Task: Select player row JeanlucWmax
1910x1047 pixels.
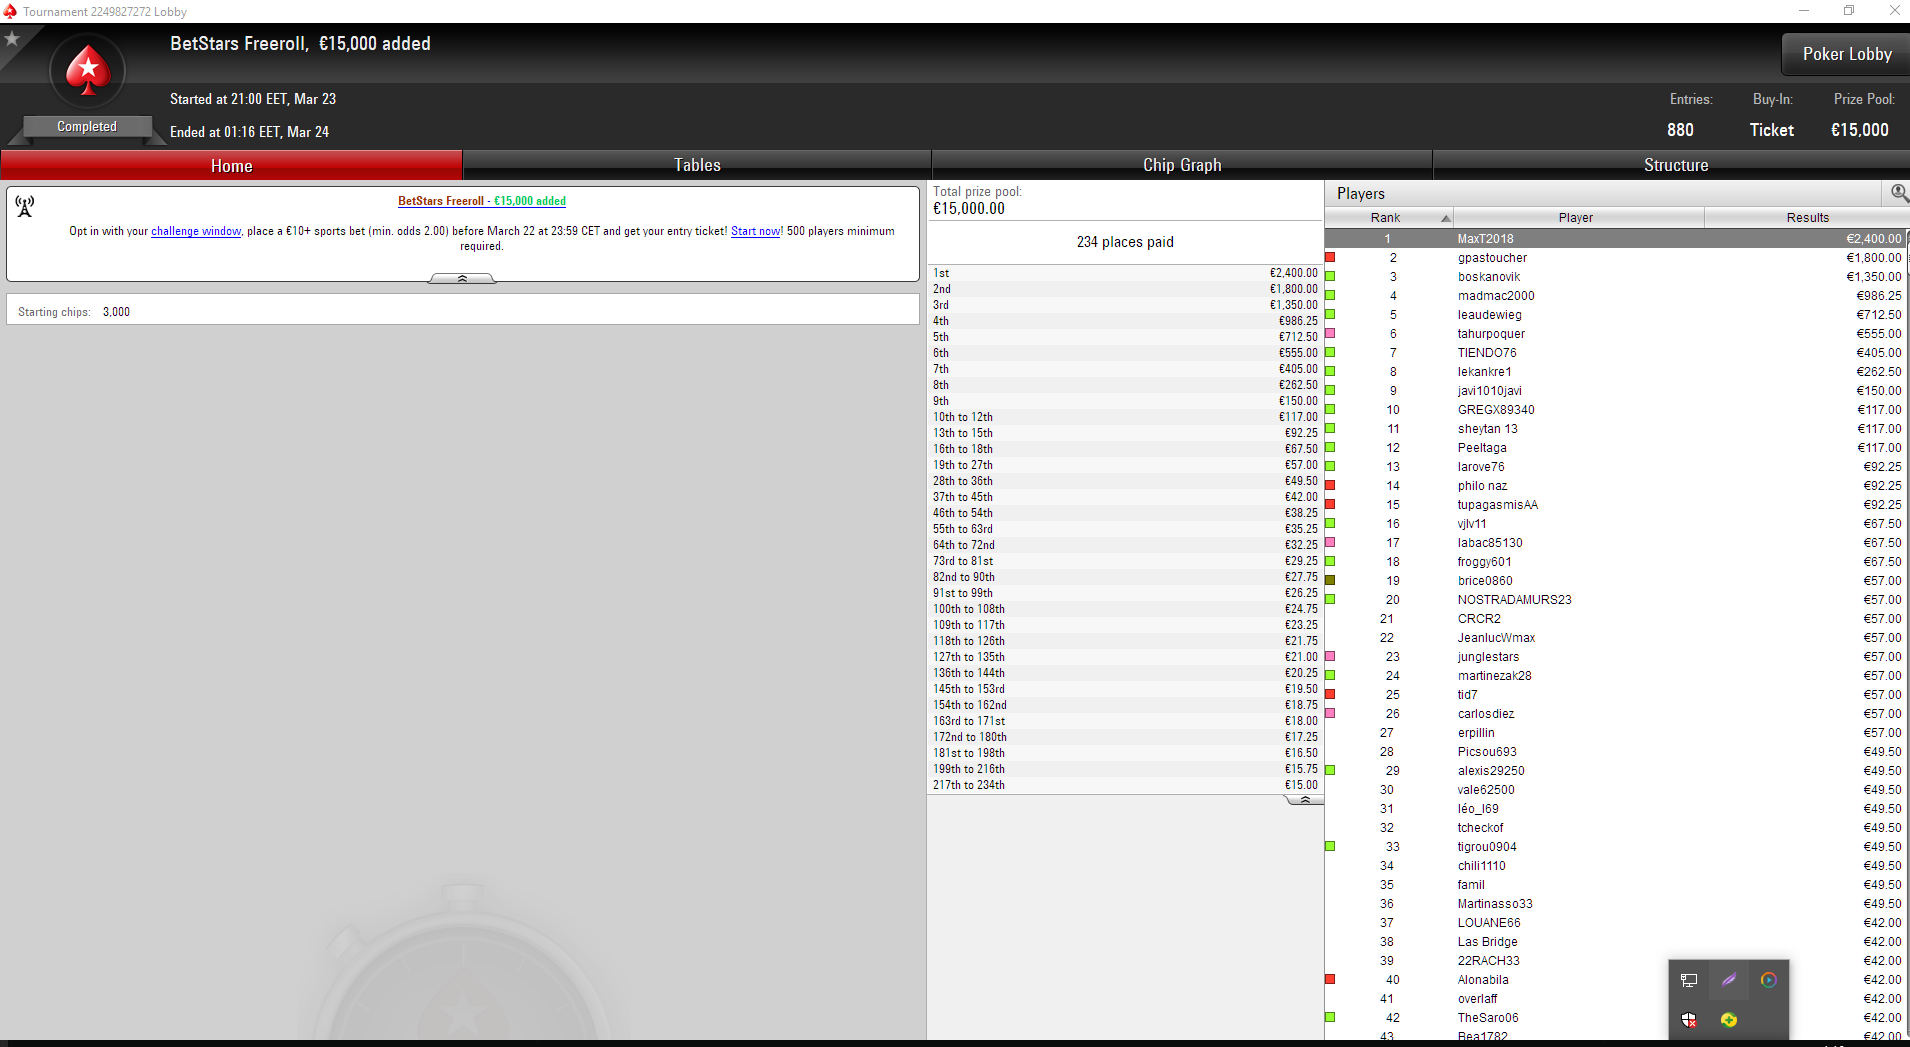Action: (1615, 638)
